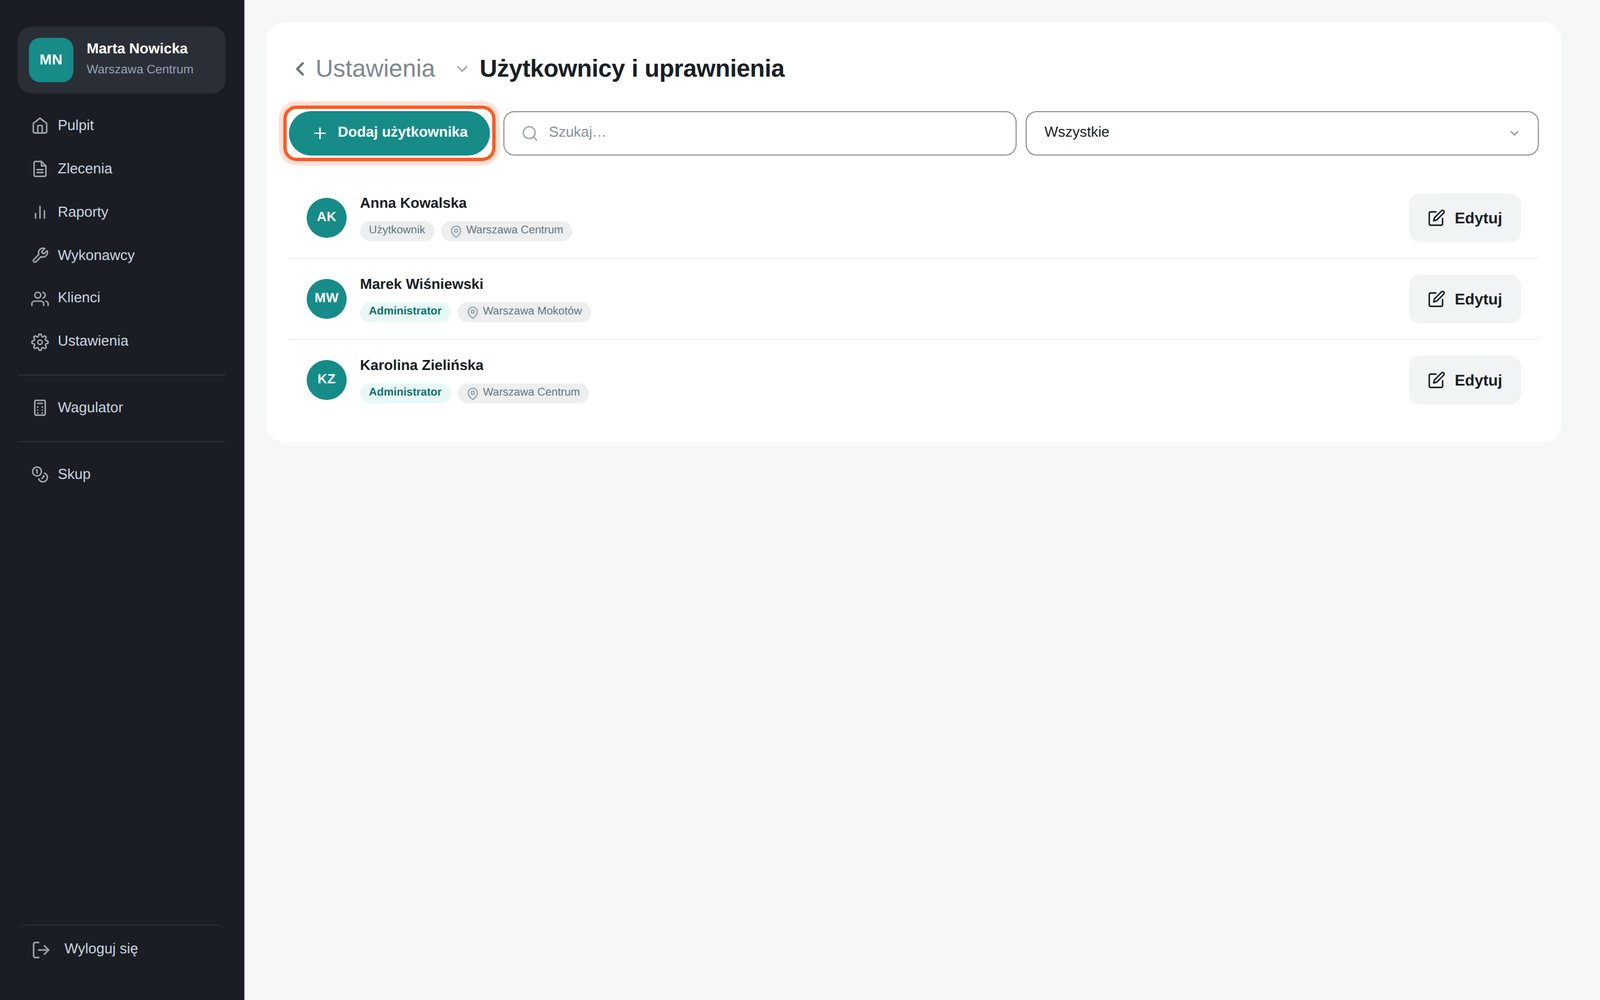
Task: Click Marek Wiśniewski's Administrator badge
Action: (x=405, y=311)
